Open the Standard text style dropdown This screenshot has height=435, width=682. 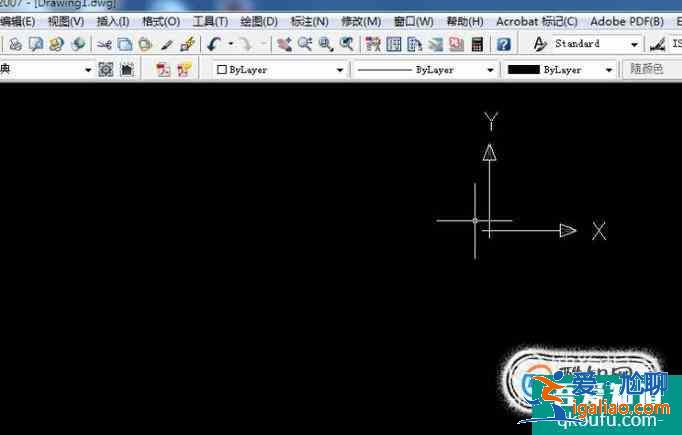coord(634,44)
